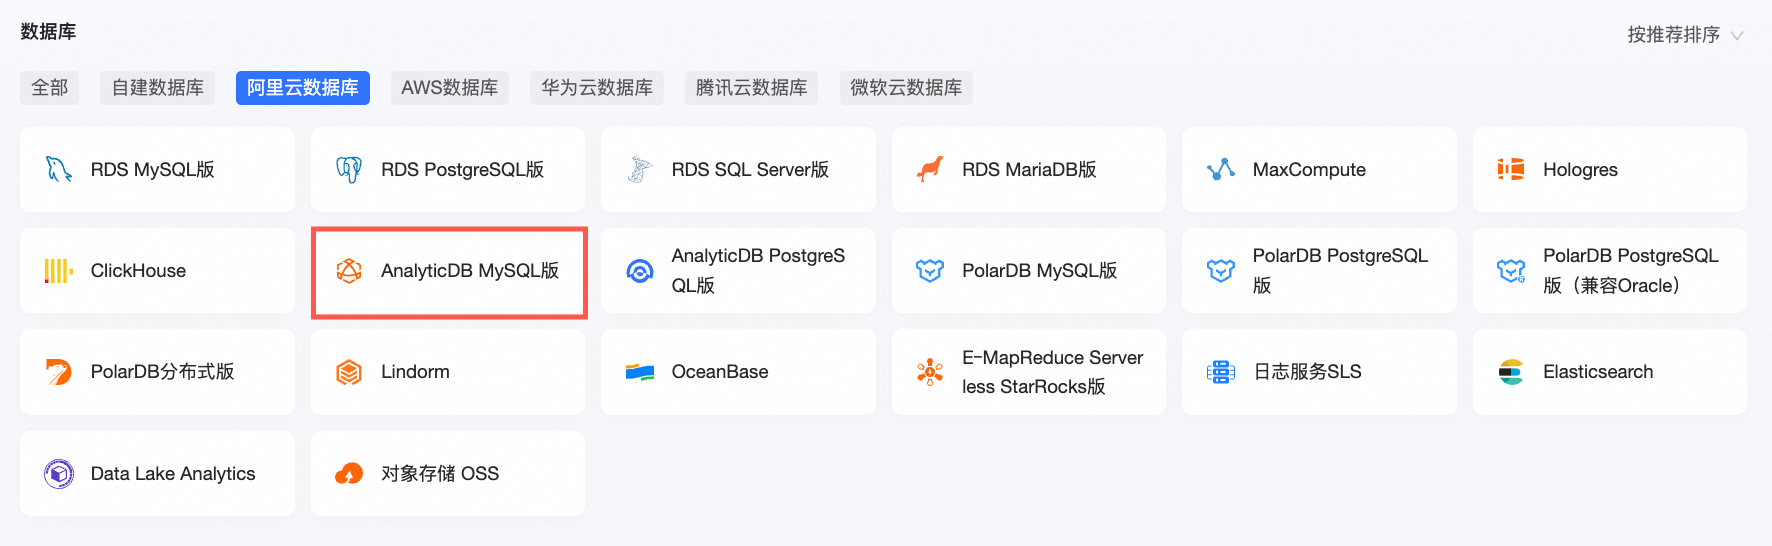Open the 按推荐排序 sort dropdown
Screen dimensions: 1772x546
tap(1686, 35)
